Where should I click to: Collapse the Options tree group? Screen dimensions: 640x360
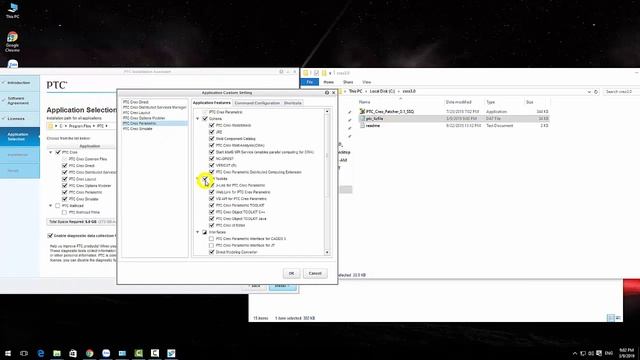pyautogui.click(x=198, y=119)
